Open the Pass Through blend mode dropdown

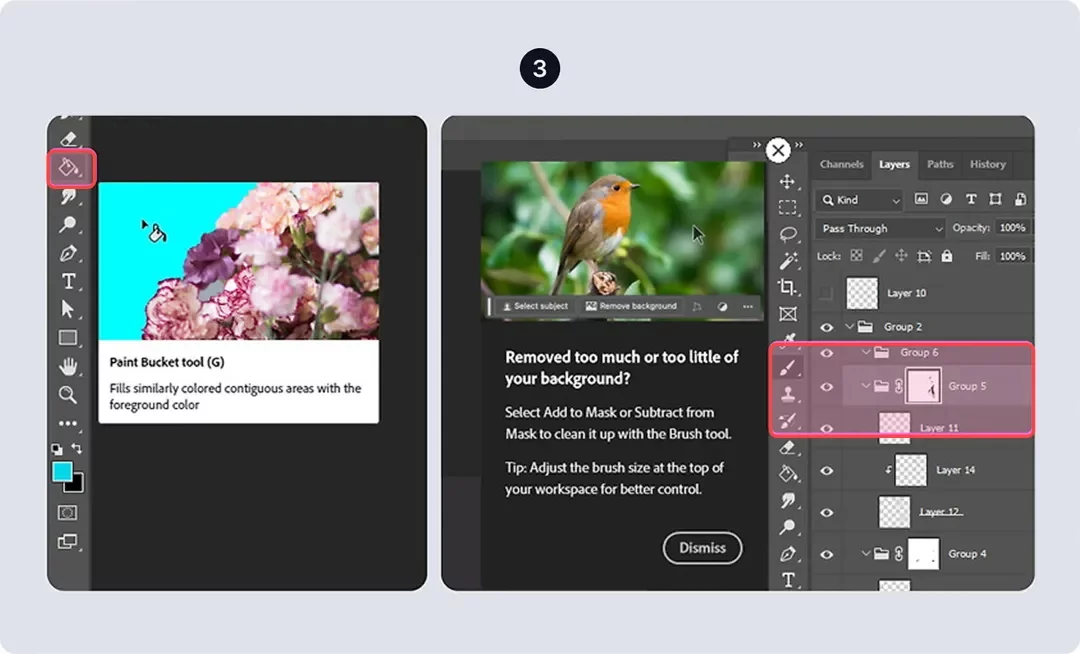click(x=880, y=228)
